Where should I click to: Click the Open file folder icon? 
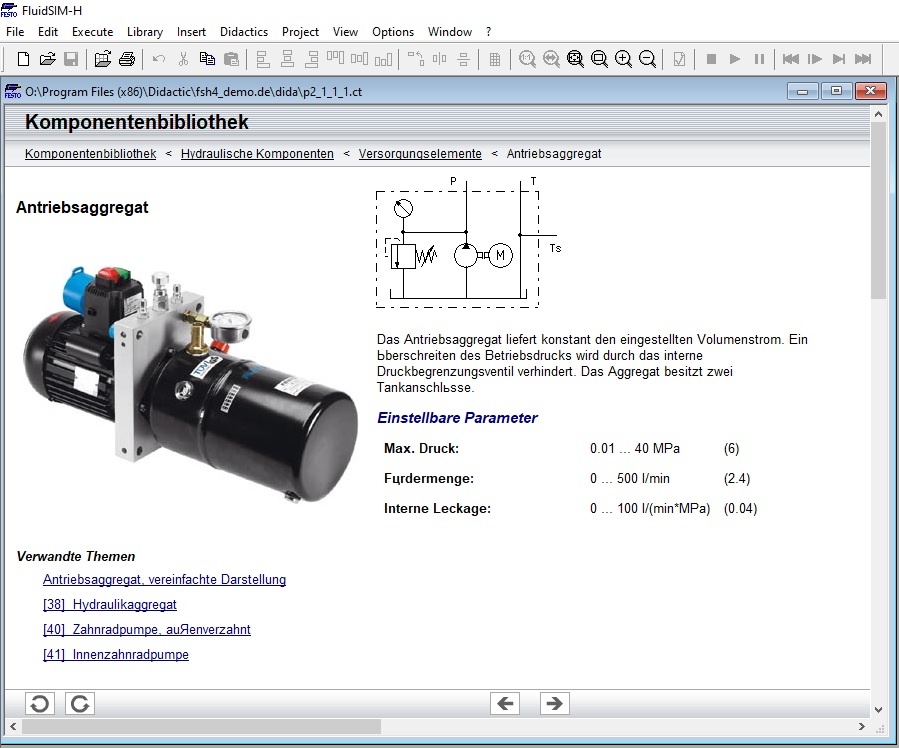click(48, 59)
